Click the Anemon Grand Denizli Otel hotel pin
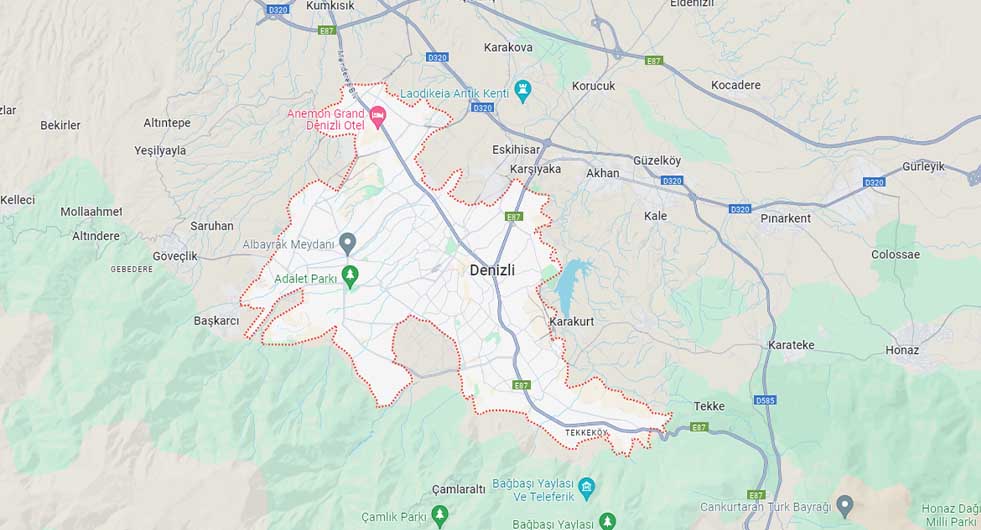This screenshot has width=981, height=530. coord(377,116)
